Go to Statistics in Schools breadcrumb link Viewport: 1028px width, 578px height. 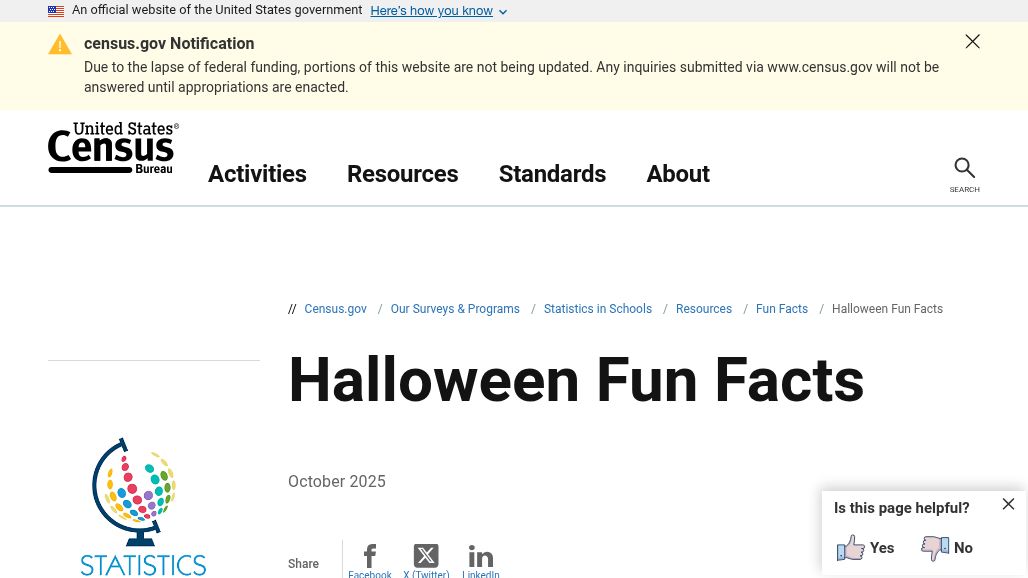597,309
